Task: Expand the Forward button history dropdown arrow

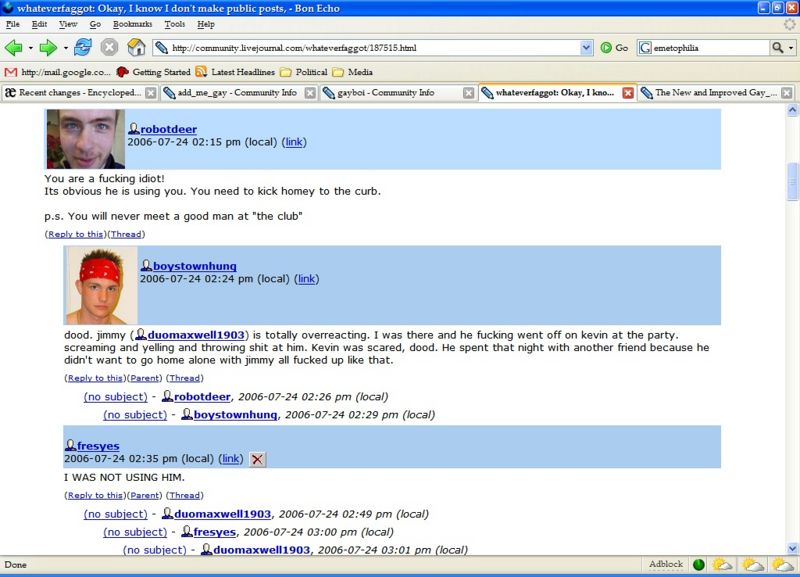Action: click(65, 47)
